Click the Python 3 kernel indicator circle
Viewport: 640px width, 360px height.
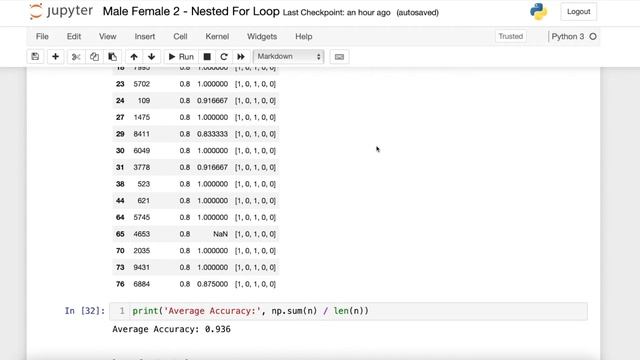[593, 36]
